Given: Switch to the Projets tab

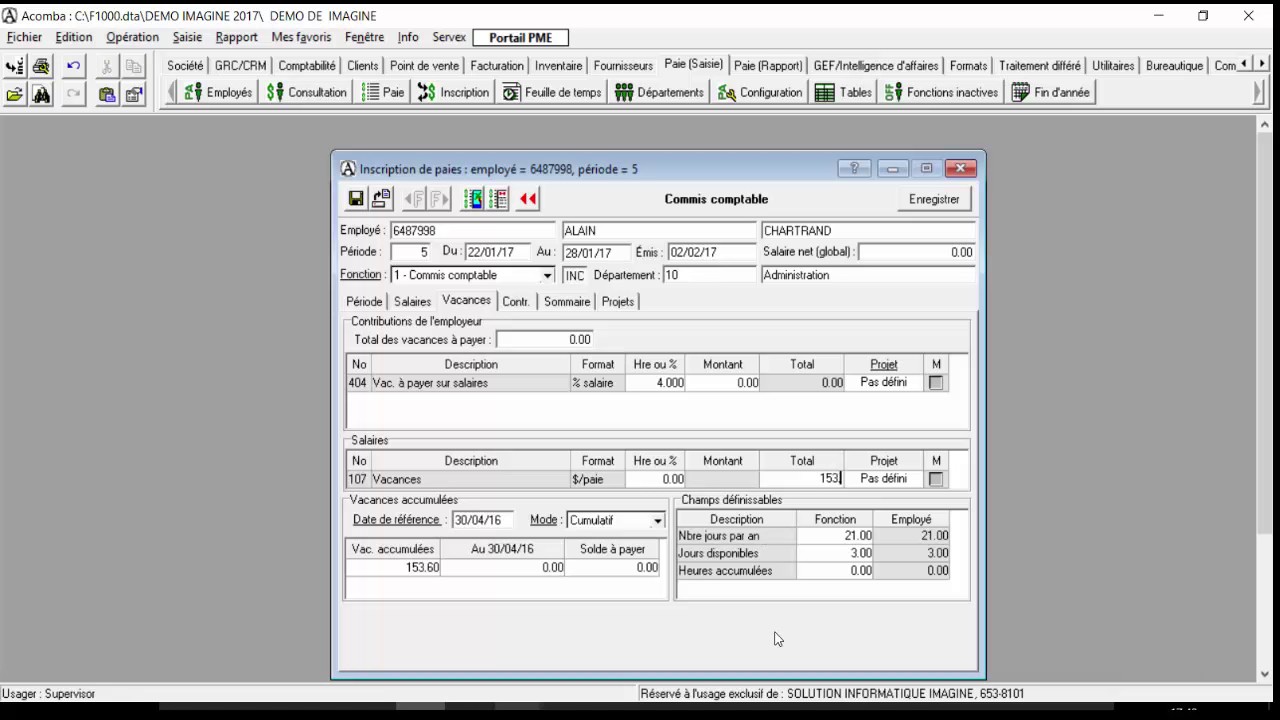Looking at the screenshot, I should [x=618, y=301].
